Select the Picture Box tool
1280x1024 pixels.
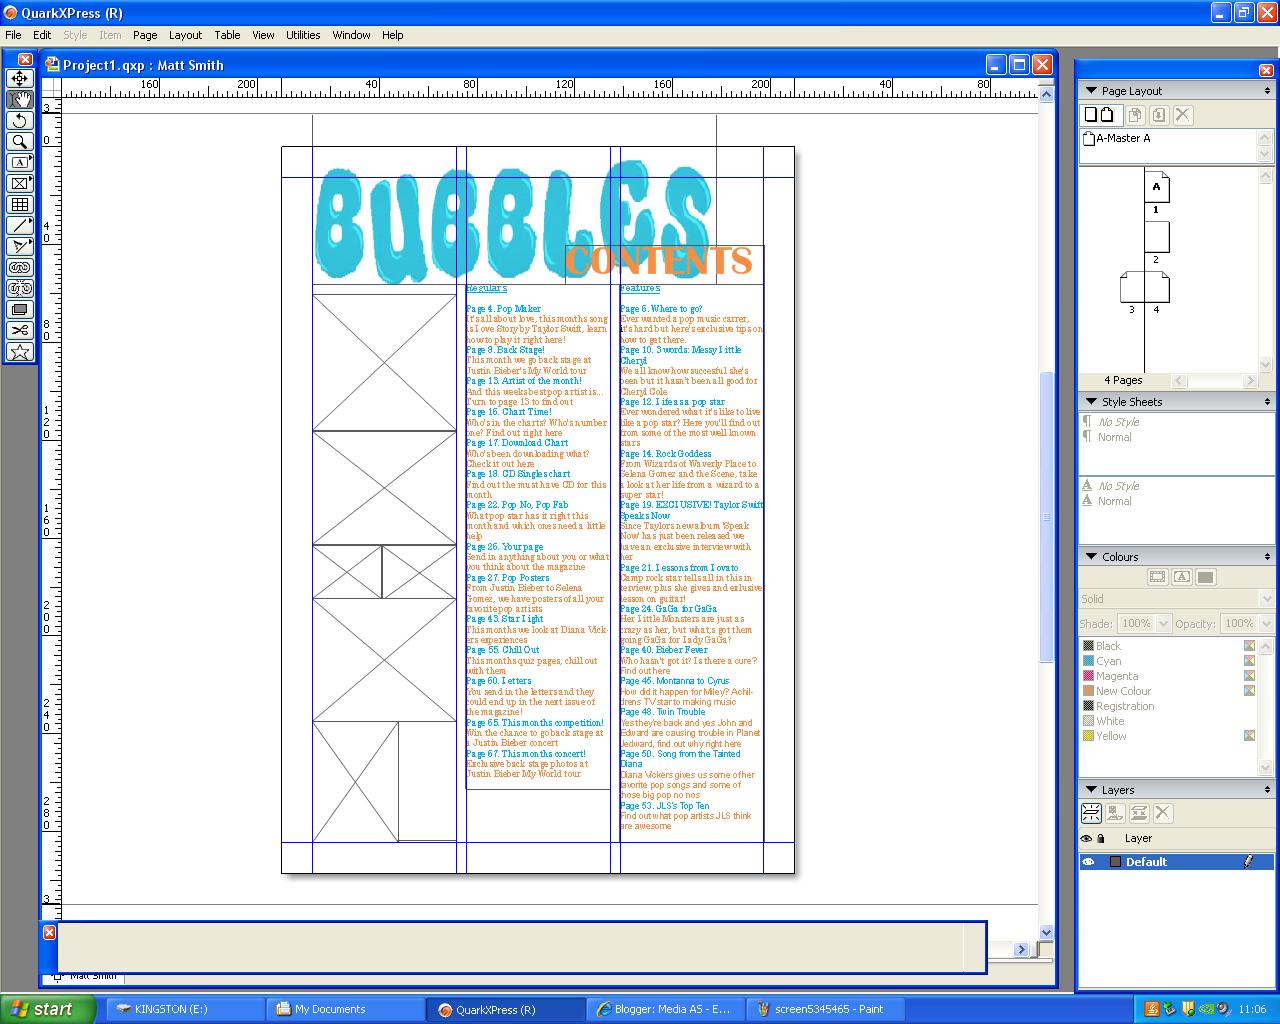click(20, 183)
